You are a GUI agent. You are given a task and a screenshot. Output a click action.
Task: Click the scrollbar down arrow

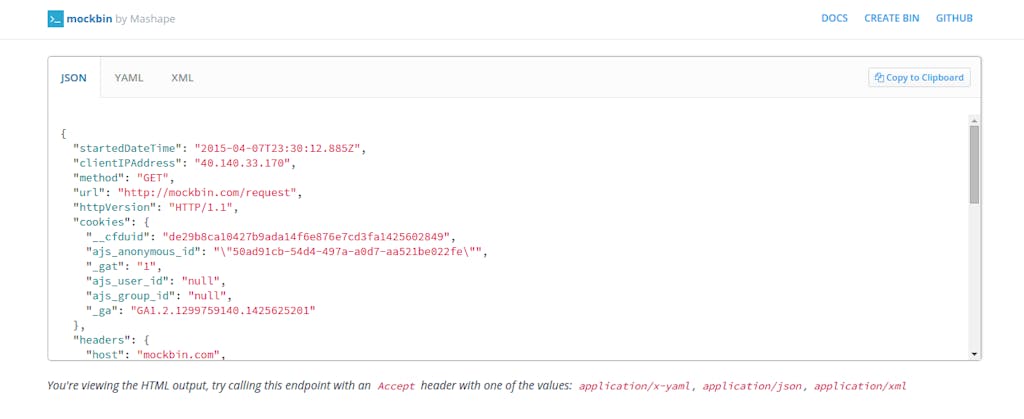[x=974, y=354]
